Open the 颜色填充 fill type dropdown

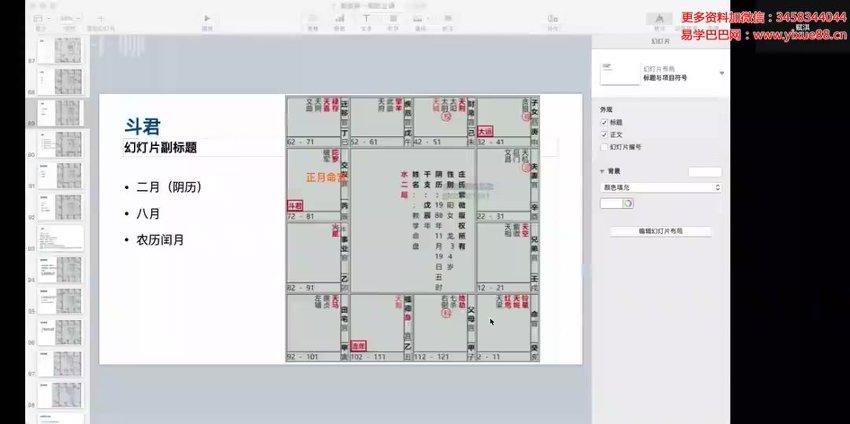point(661,188)
